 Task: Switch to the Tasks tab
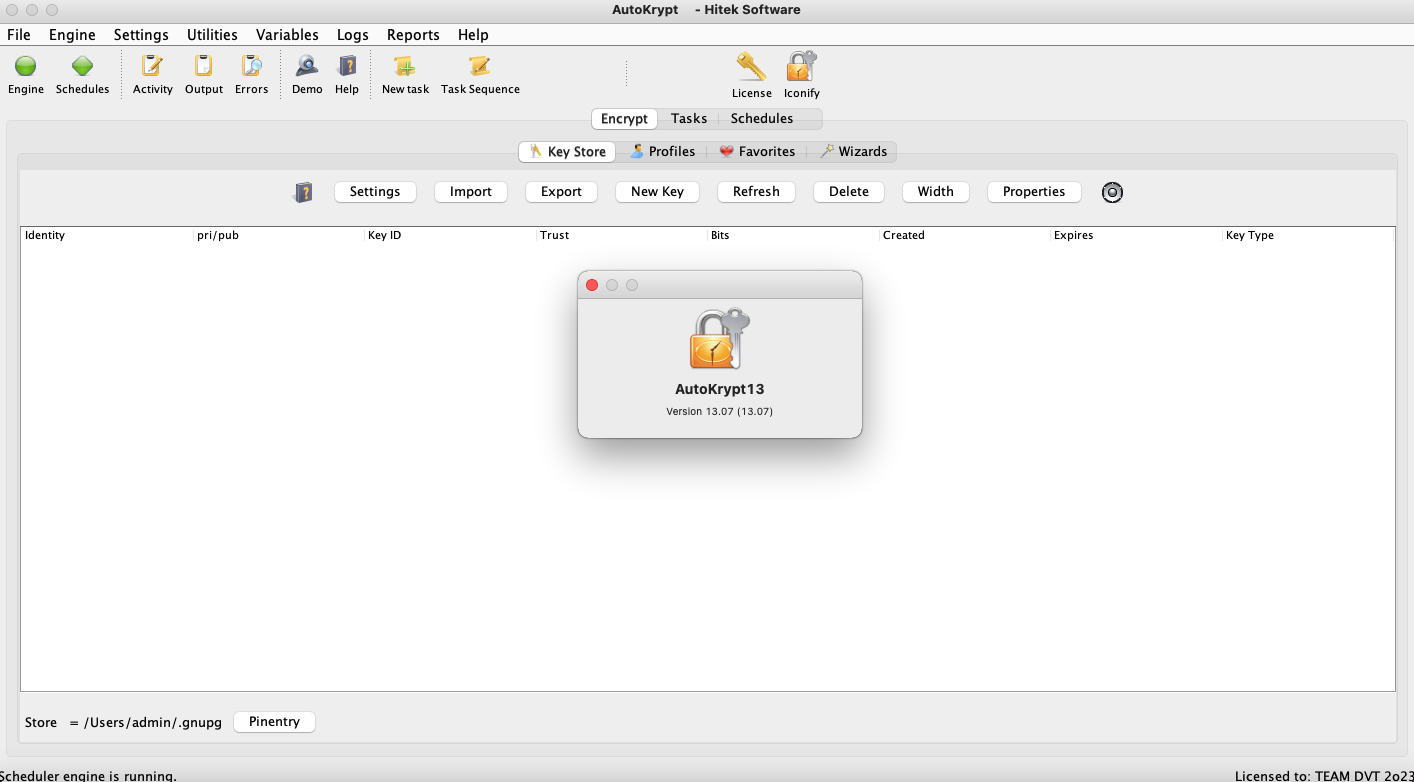(x=689, y=119)
